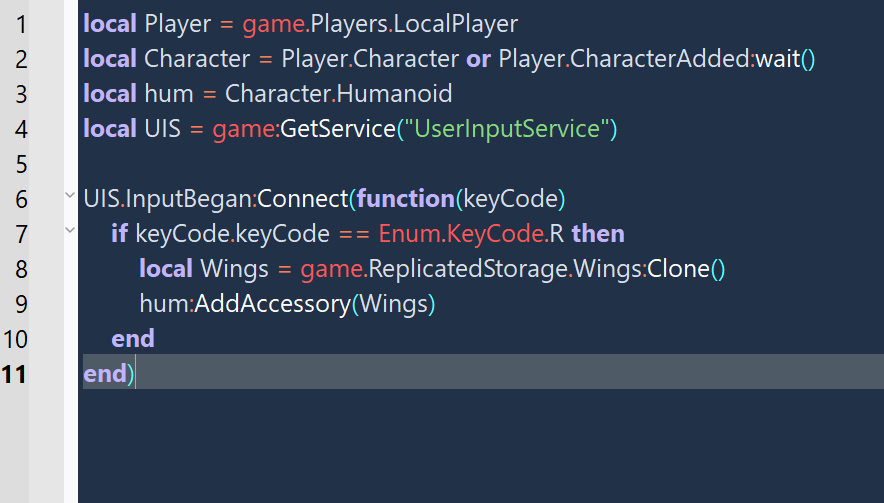Click 'CharacterAdded' in line 2

point(660,59)
